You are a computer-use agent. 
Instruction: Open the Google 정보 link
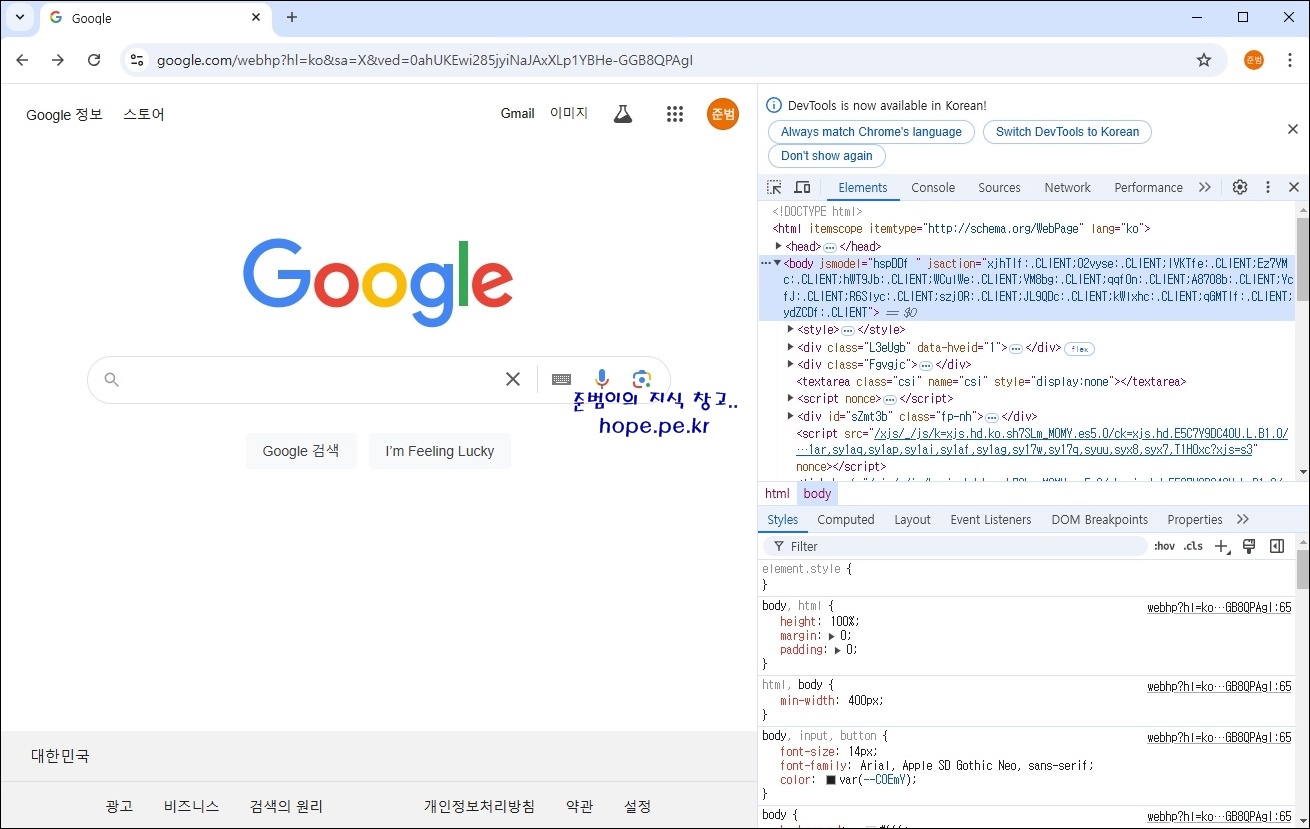click(64, 115)
